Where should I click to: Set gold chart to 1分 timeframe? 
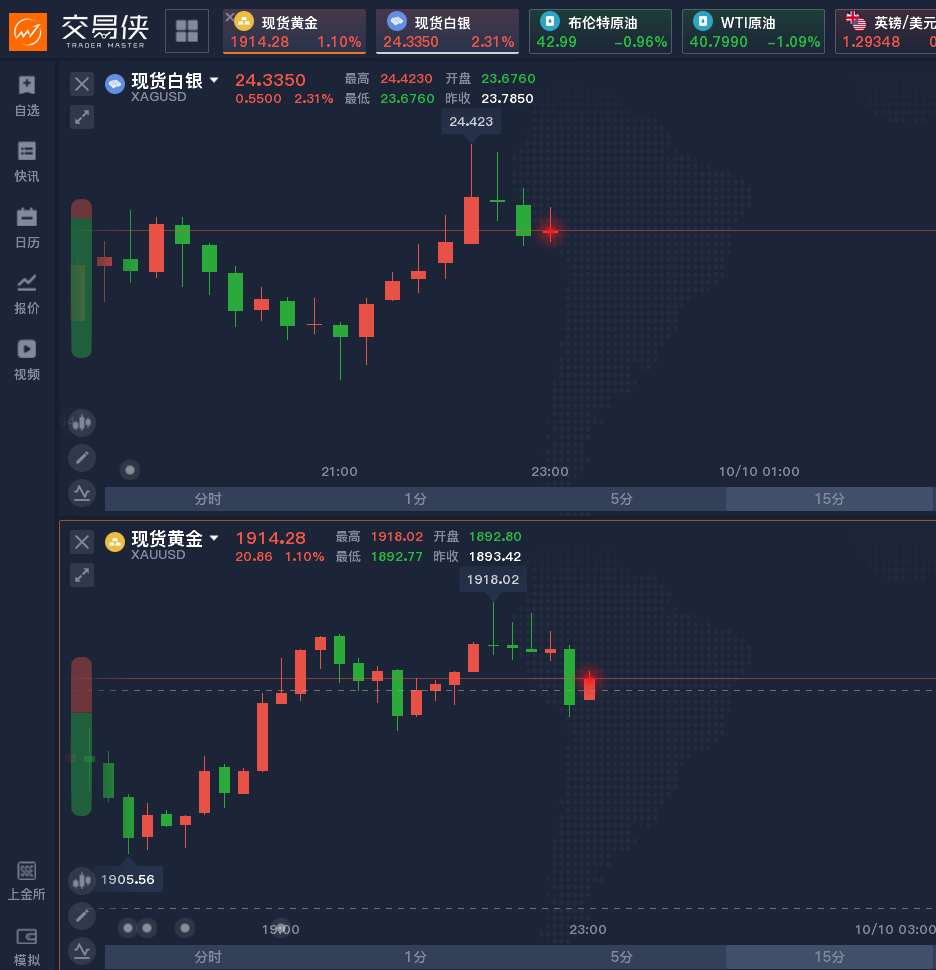[x=415, y=957]
